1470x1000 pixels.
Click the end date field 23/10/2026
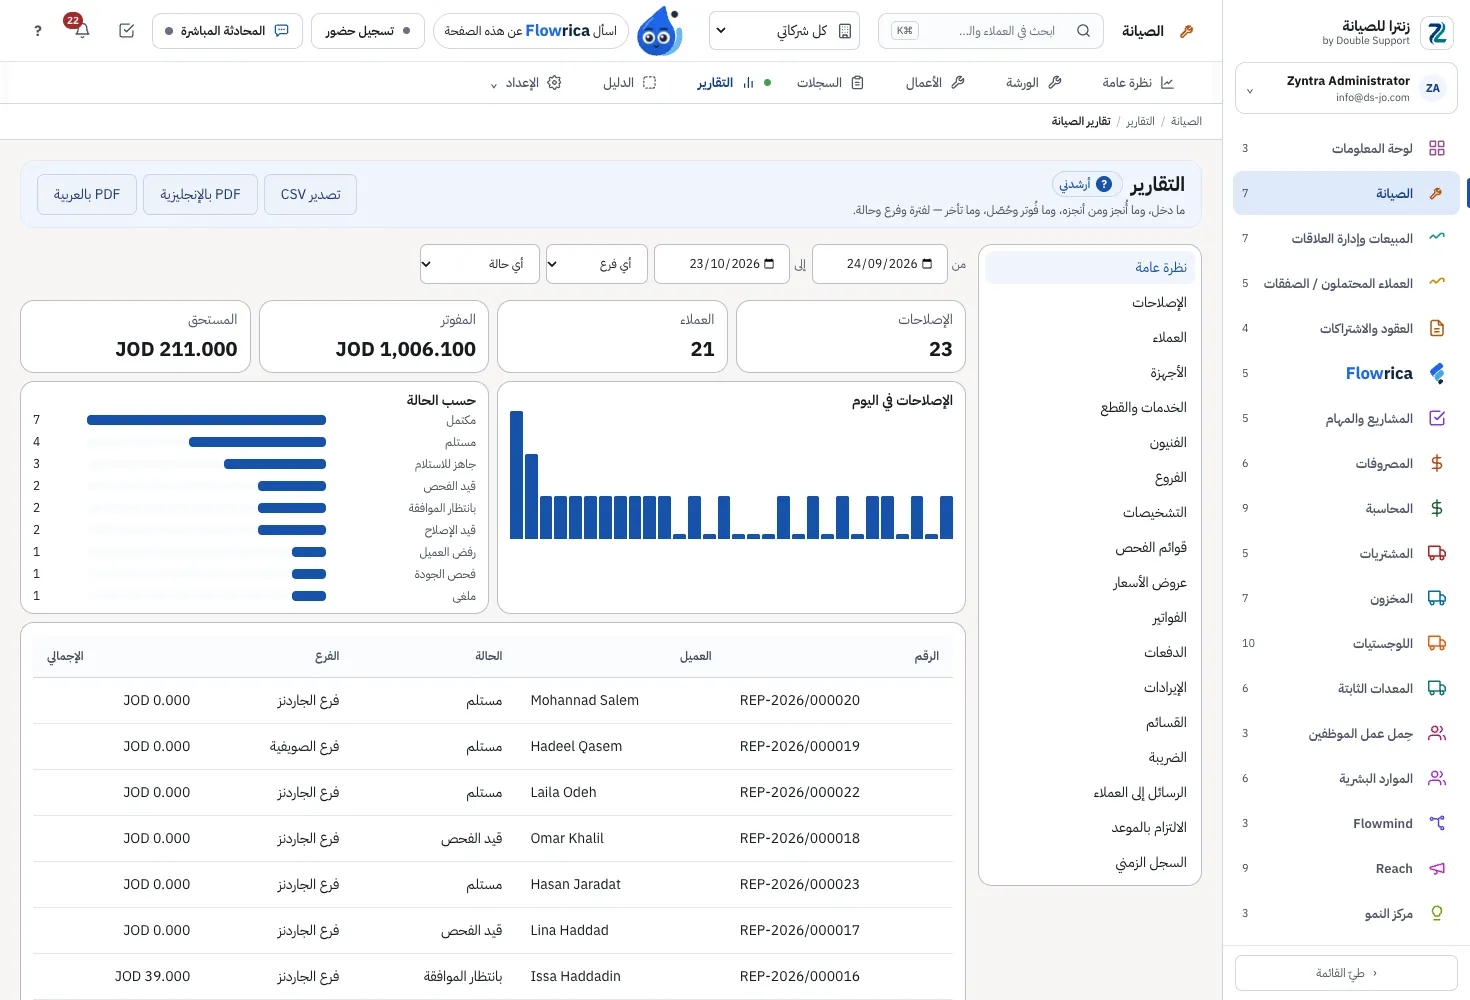tap(722, 264)
